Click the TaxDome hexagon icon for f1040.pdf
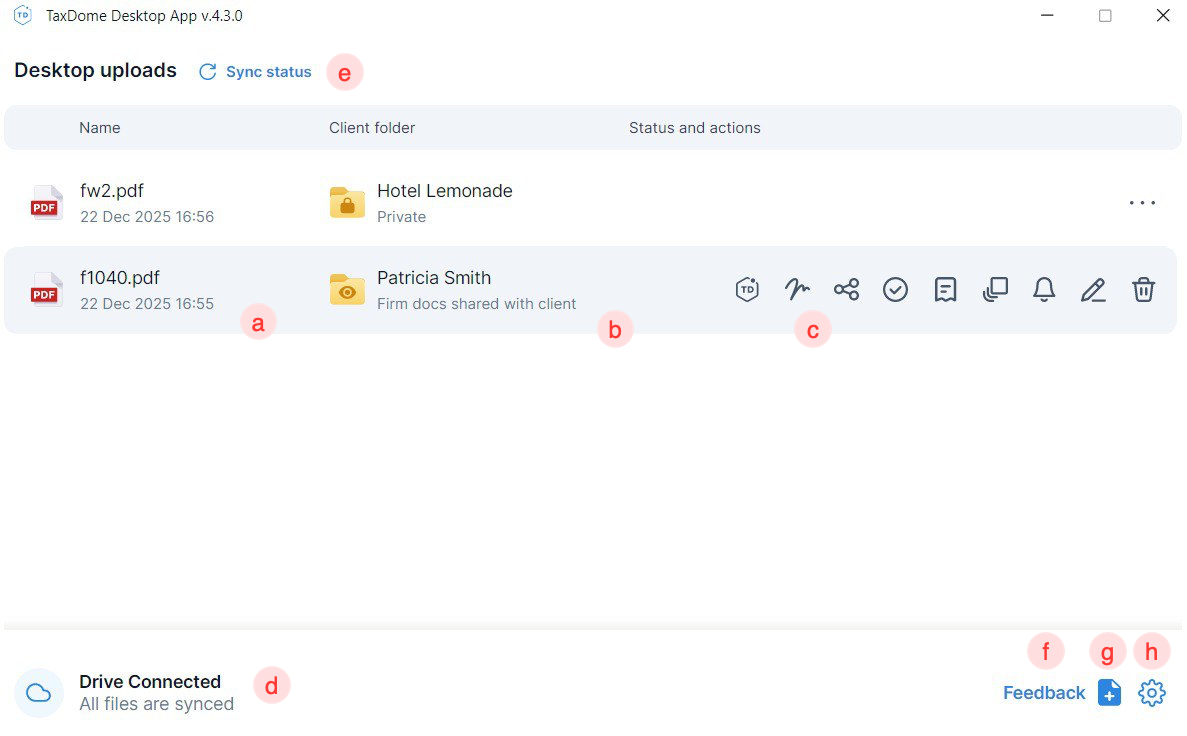Image resolution: width=1187 pixels, height=736 pixels. pyautogui.click(x=747, y=290)
